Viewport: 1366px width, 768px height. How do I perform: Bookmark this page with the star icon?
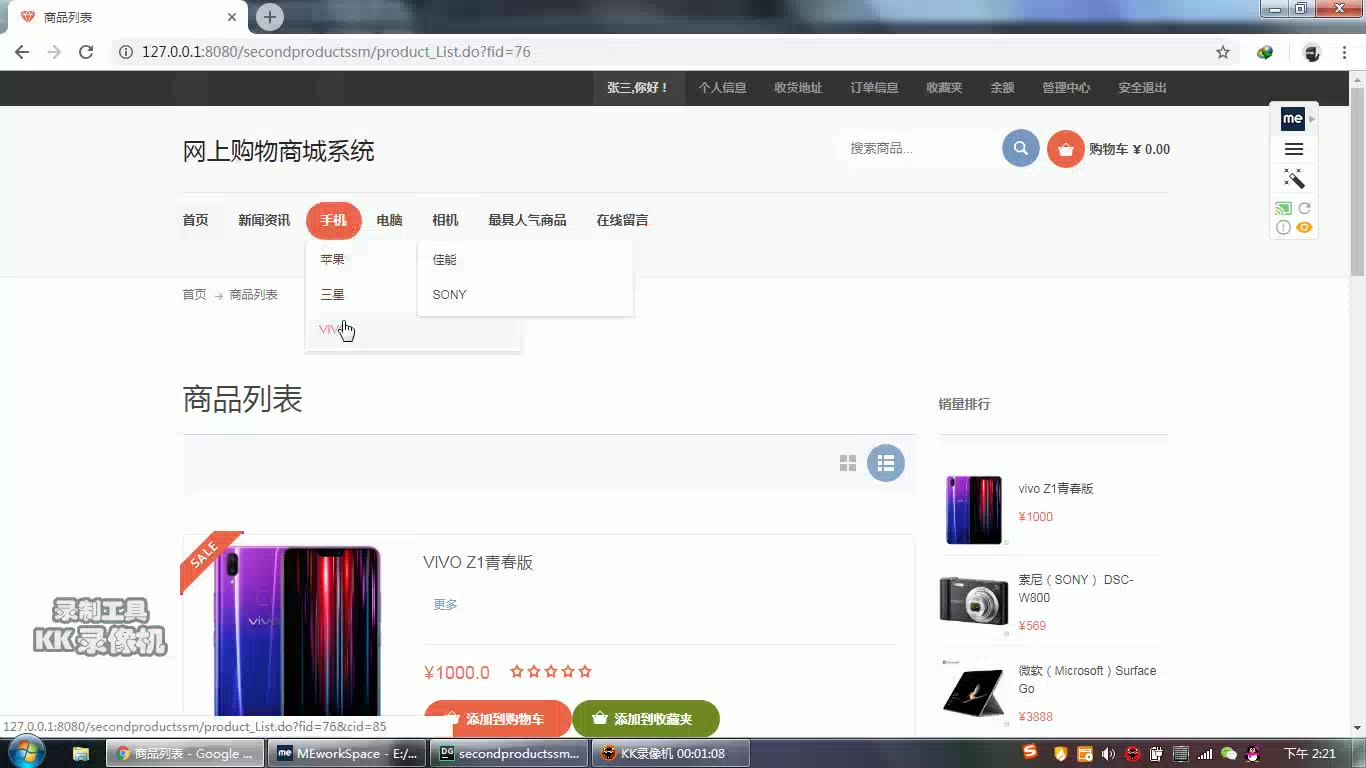point(1223,52)
